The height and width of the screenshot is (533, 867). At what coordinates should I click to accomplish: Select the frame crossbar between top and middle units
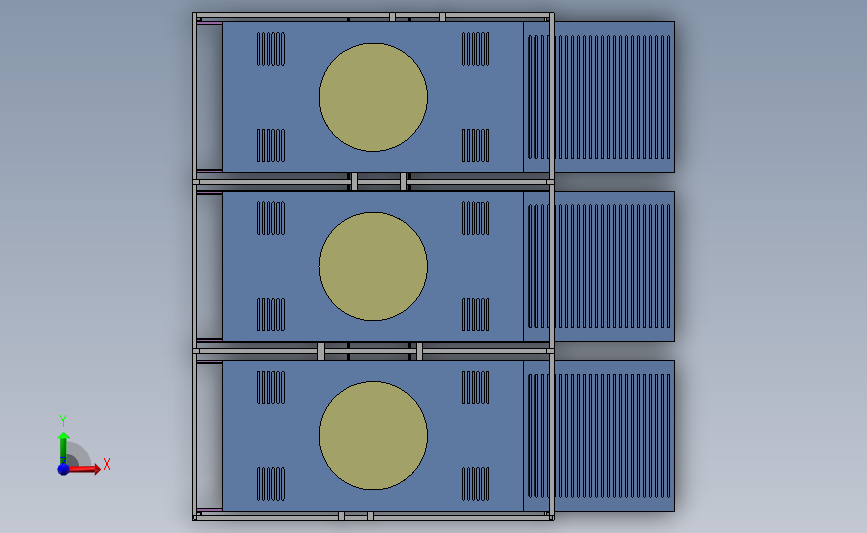(x=373, y=182)
